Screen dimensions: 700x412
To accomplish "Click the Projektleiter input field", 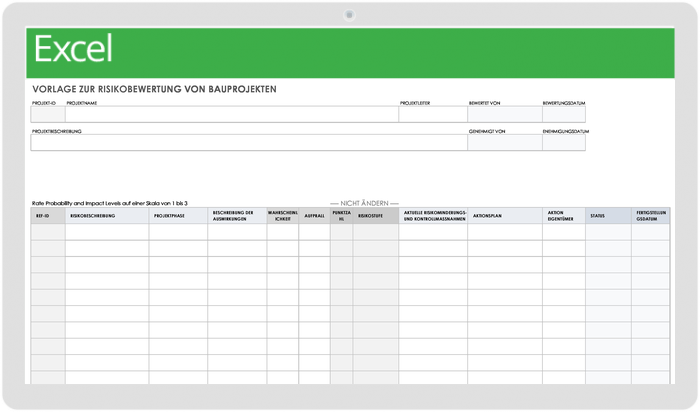I will pyautogui.click(x=433, y=114).
